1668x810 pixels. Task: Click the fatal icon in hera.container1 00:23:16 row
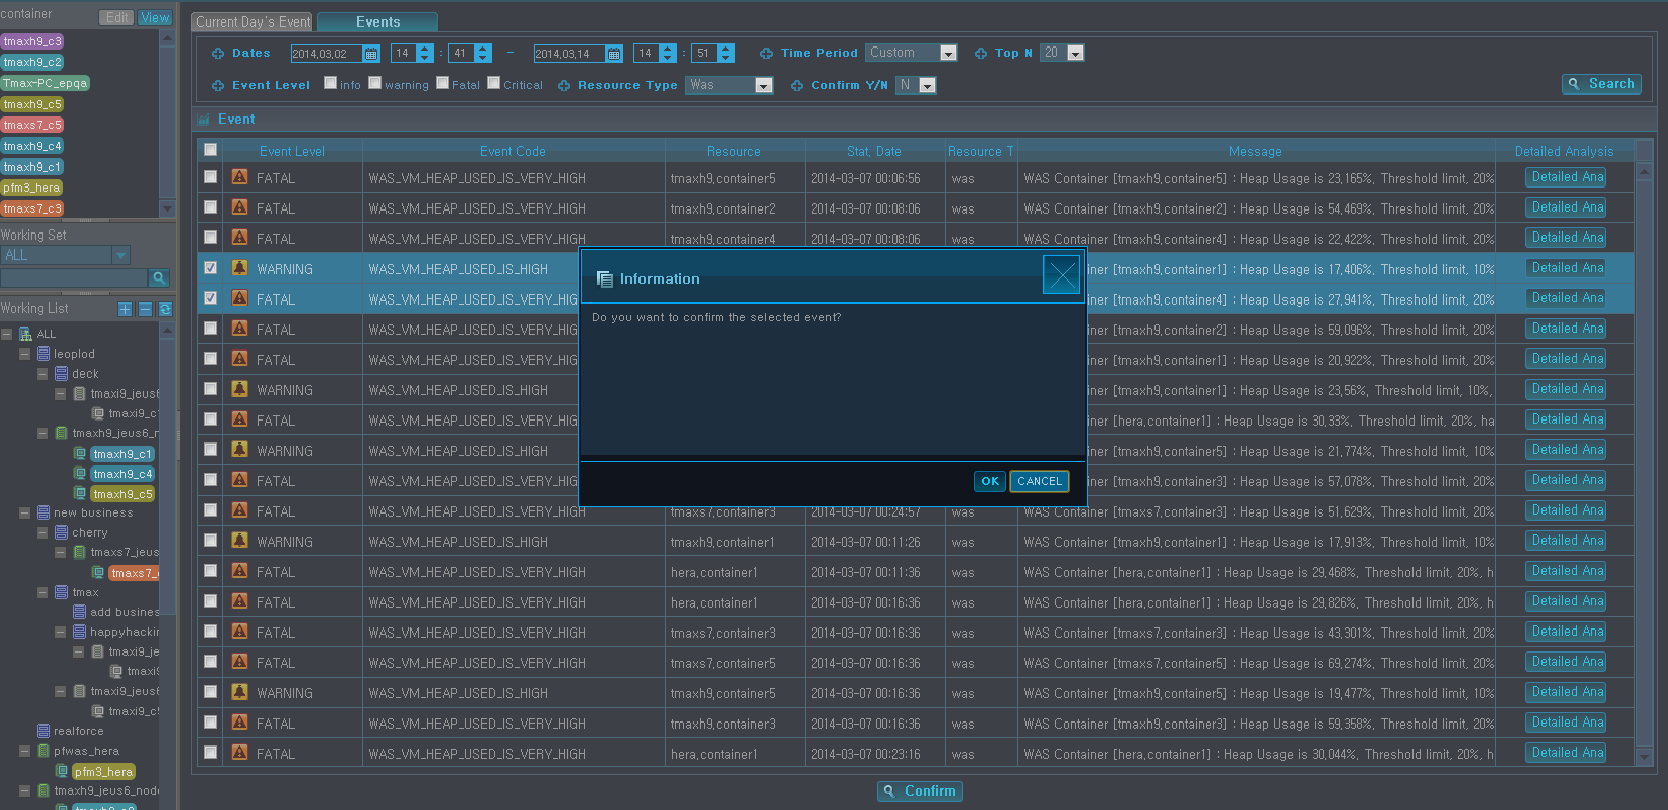[x=239, y=752]
